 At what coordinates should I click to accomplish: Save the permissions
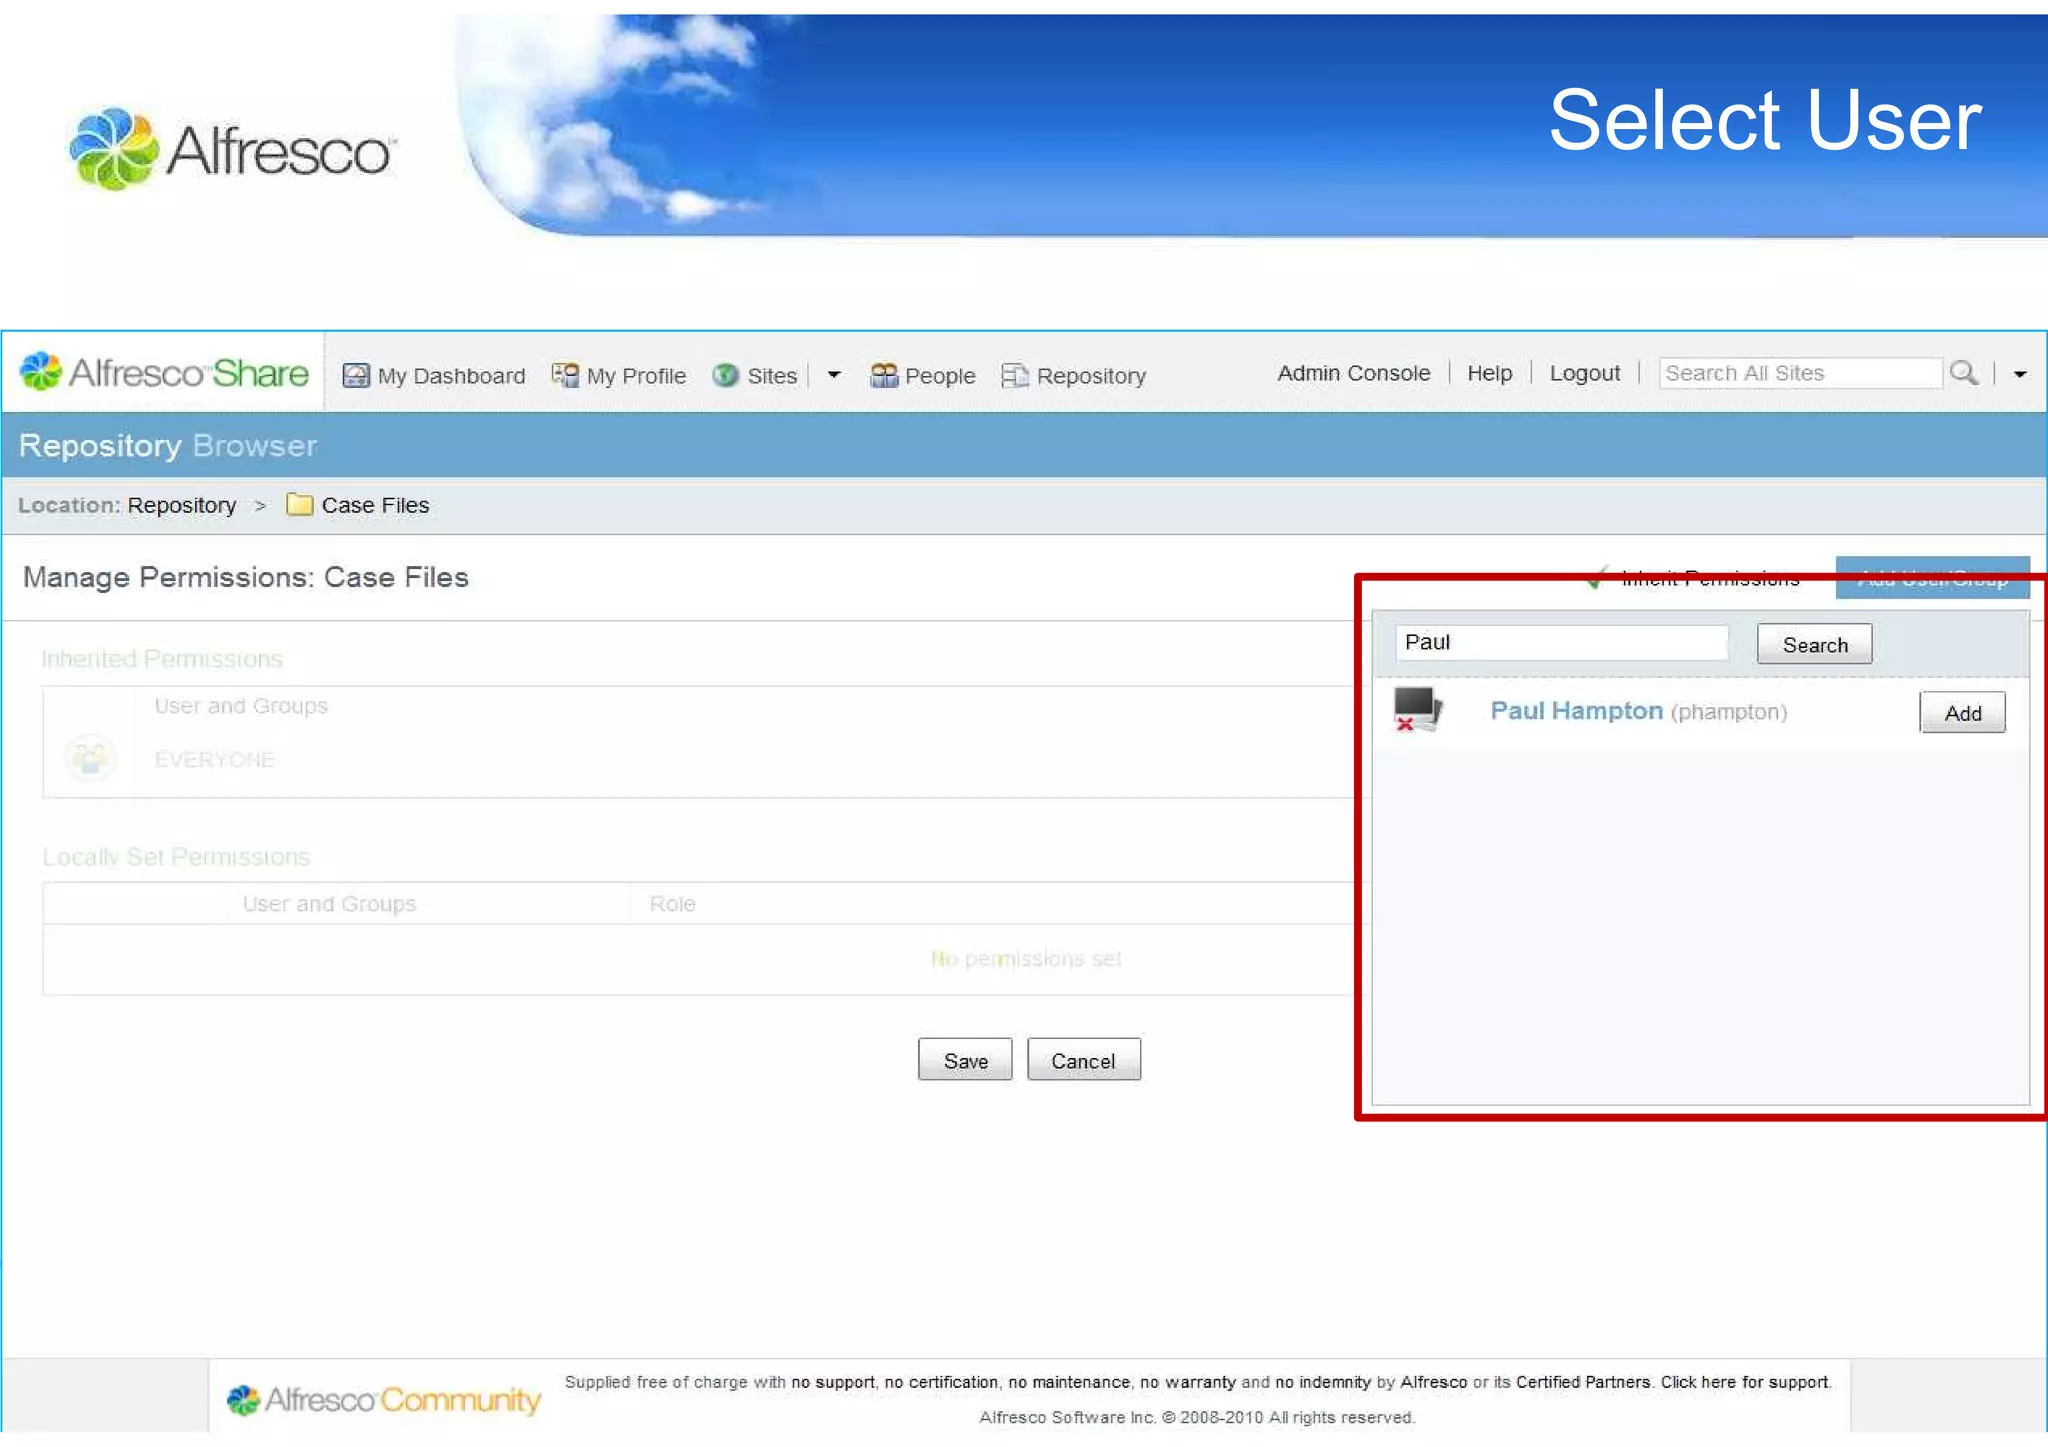pyautogui.click(x=965, y=1060)
